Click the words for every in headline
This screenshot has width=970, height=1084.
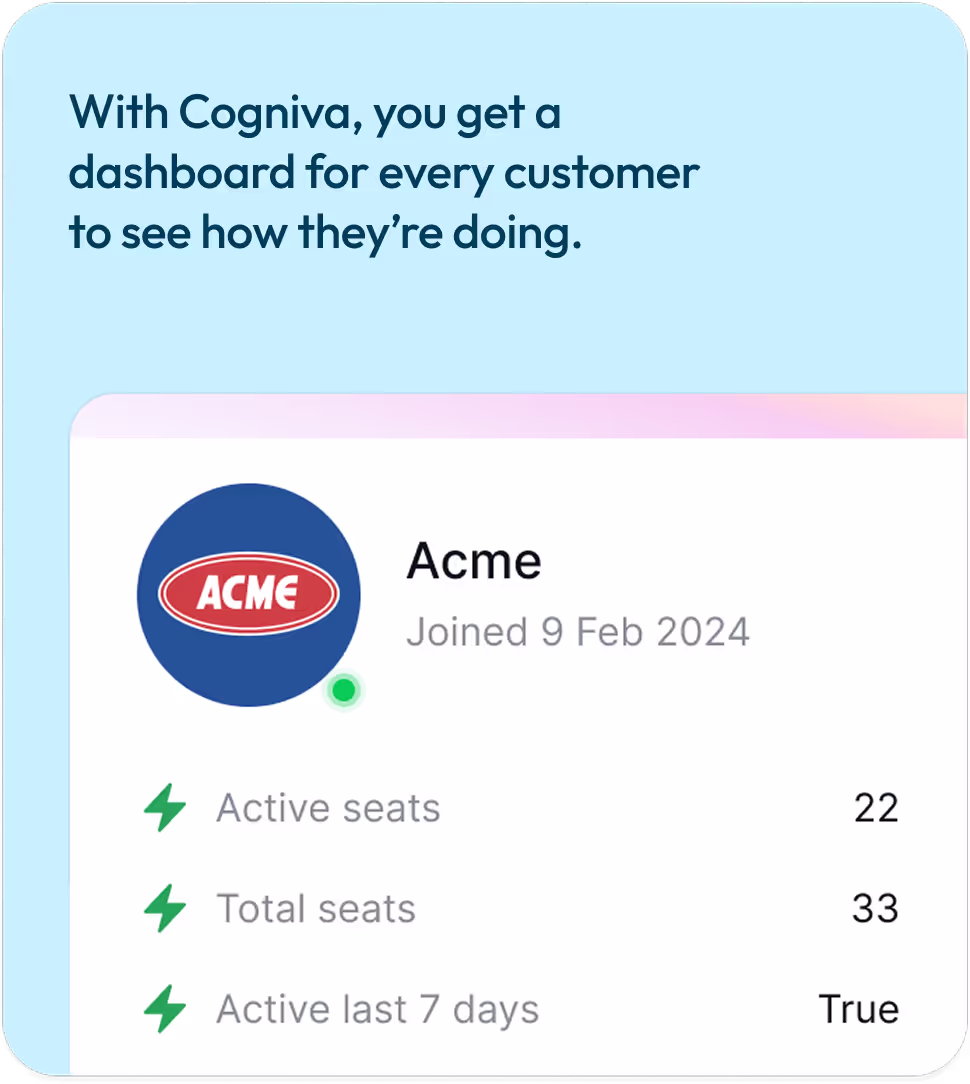click(400, 173)
